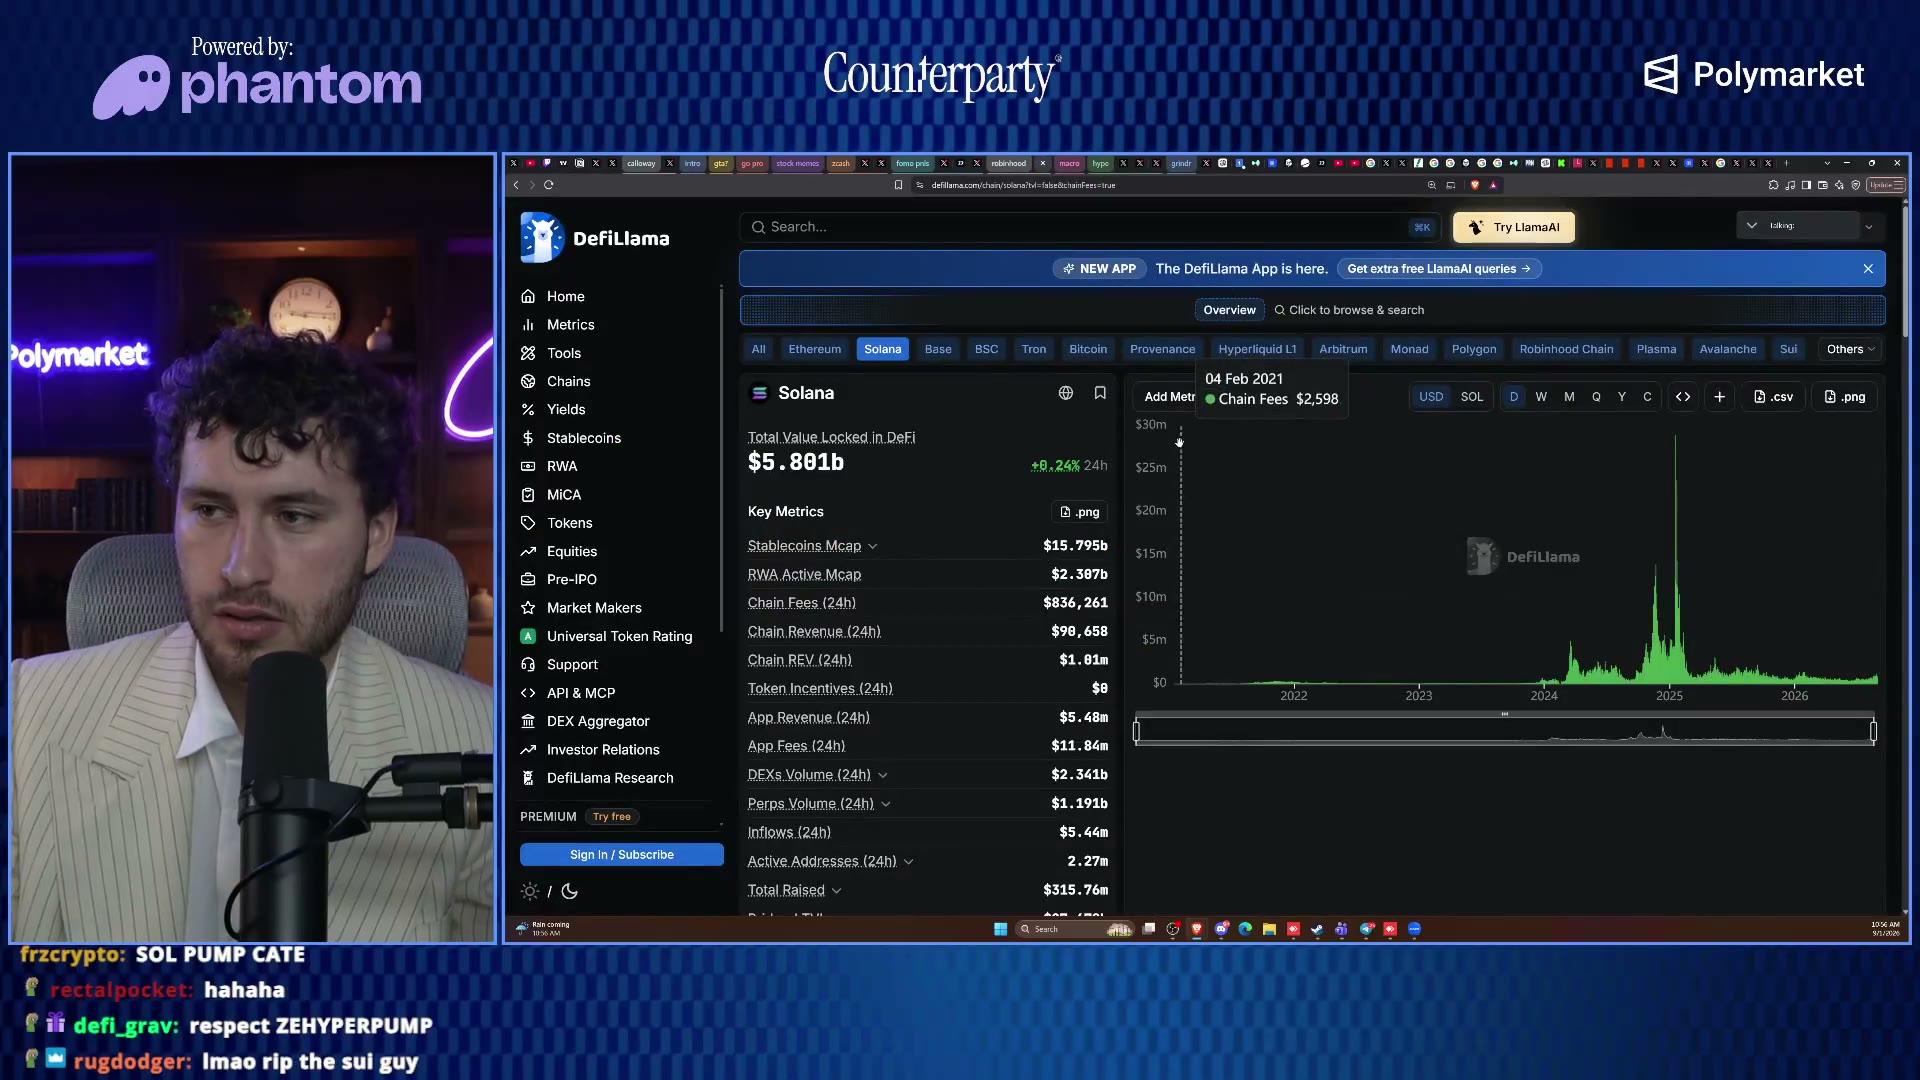1920x1080 pixels.
Task: Open Stablecoins in the sidebar
Action: tap(583, 438)
